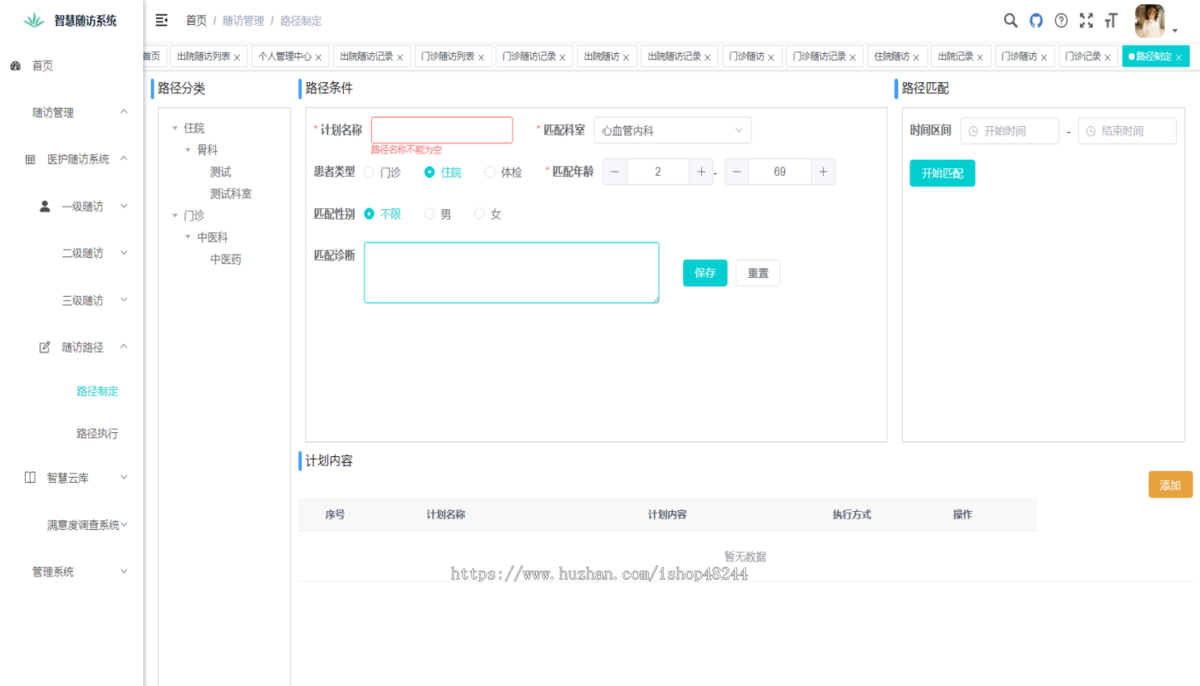Select 住院 patient type radio
The width and height of the screenshot is (1200, 686).
pyautogui.click(x=429, y=172)
